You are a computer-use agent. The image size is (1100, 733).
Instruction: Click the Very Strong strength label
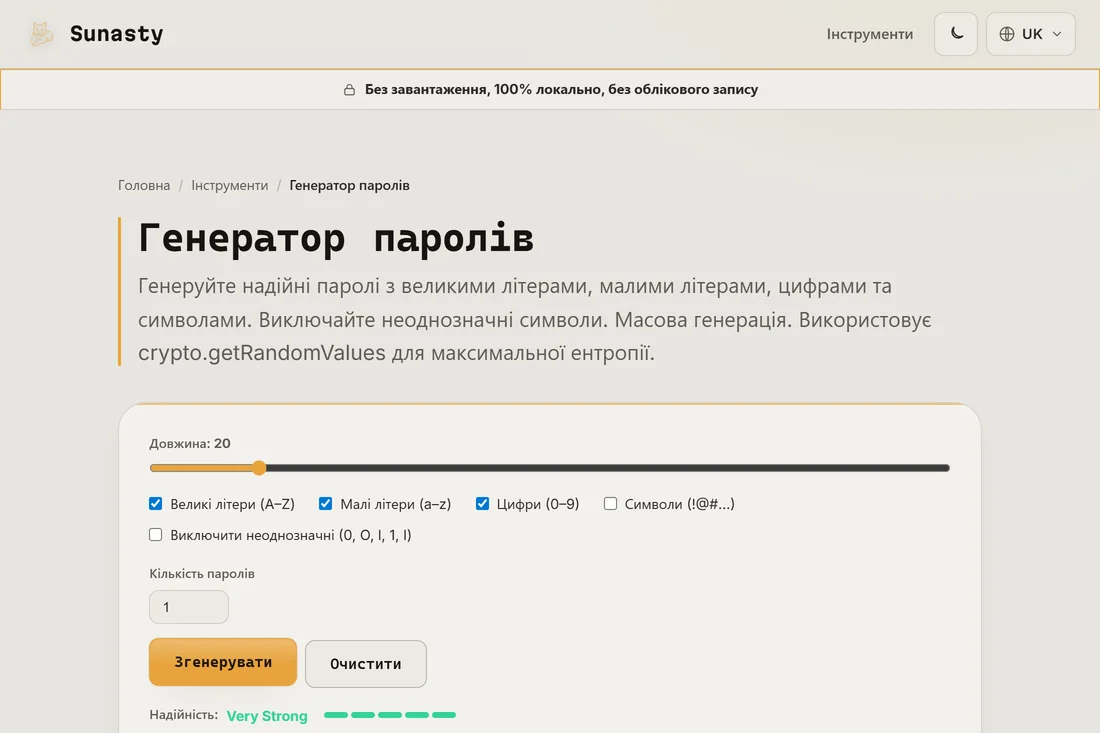pos(267,716)
